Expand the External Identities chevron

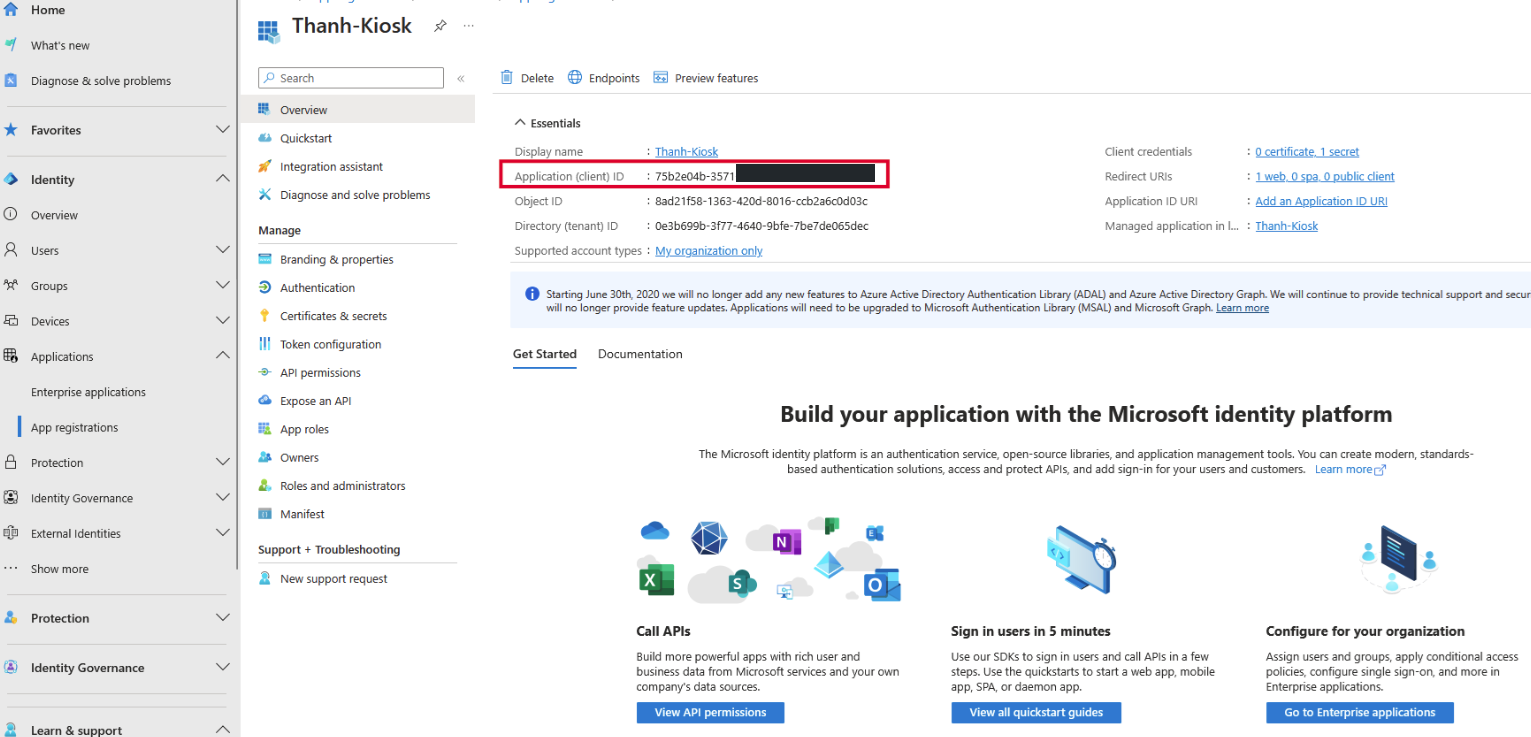tap(223, 533)
